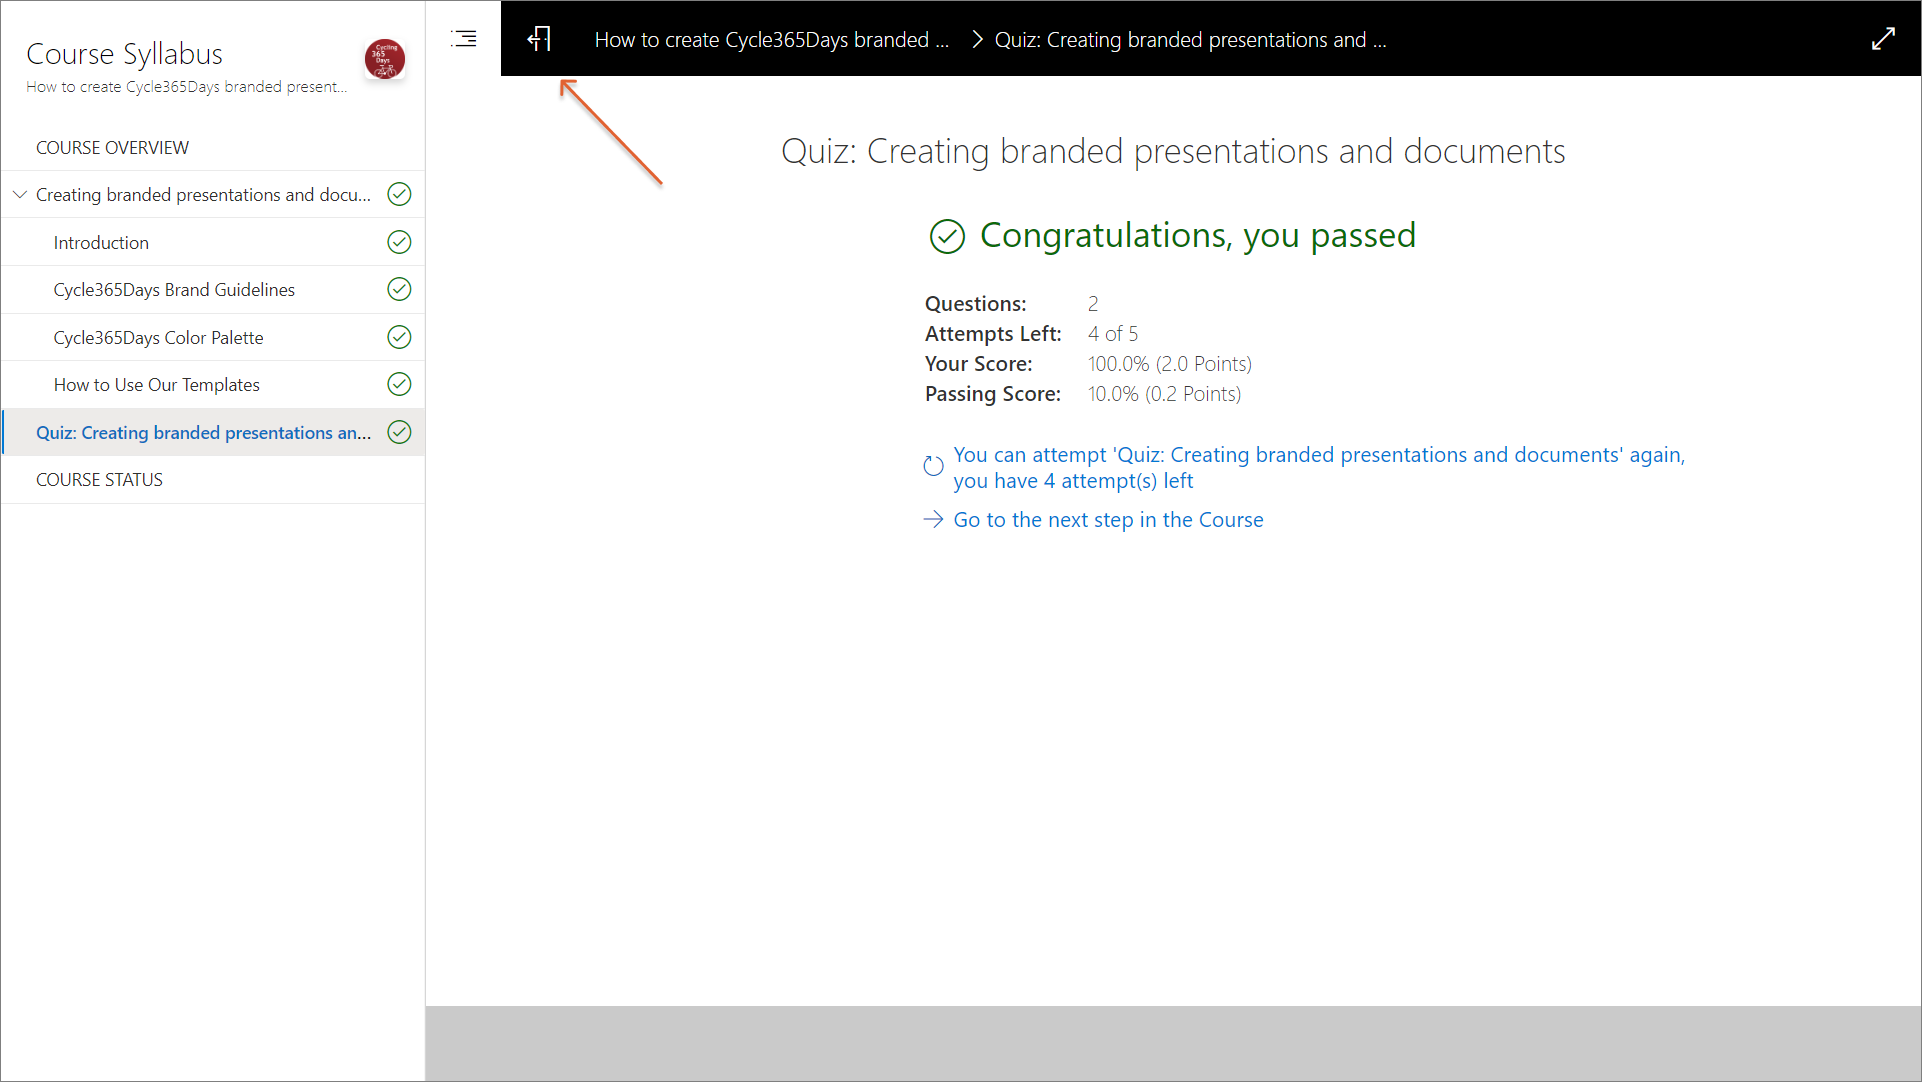1922x1082 pixels.
Task: Click the green passed checkmark icon
Action: pyautogui.click(x=947, y=236)
